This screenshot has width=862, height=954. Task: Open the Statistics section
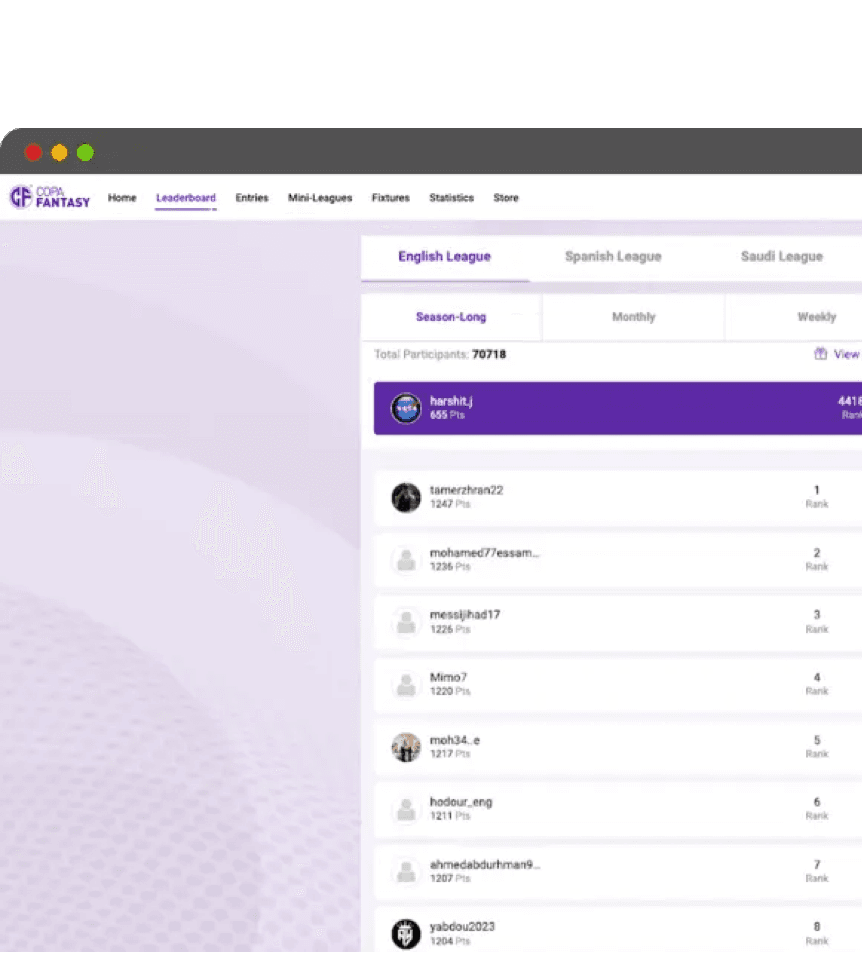click(451, 198)
